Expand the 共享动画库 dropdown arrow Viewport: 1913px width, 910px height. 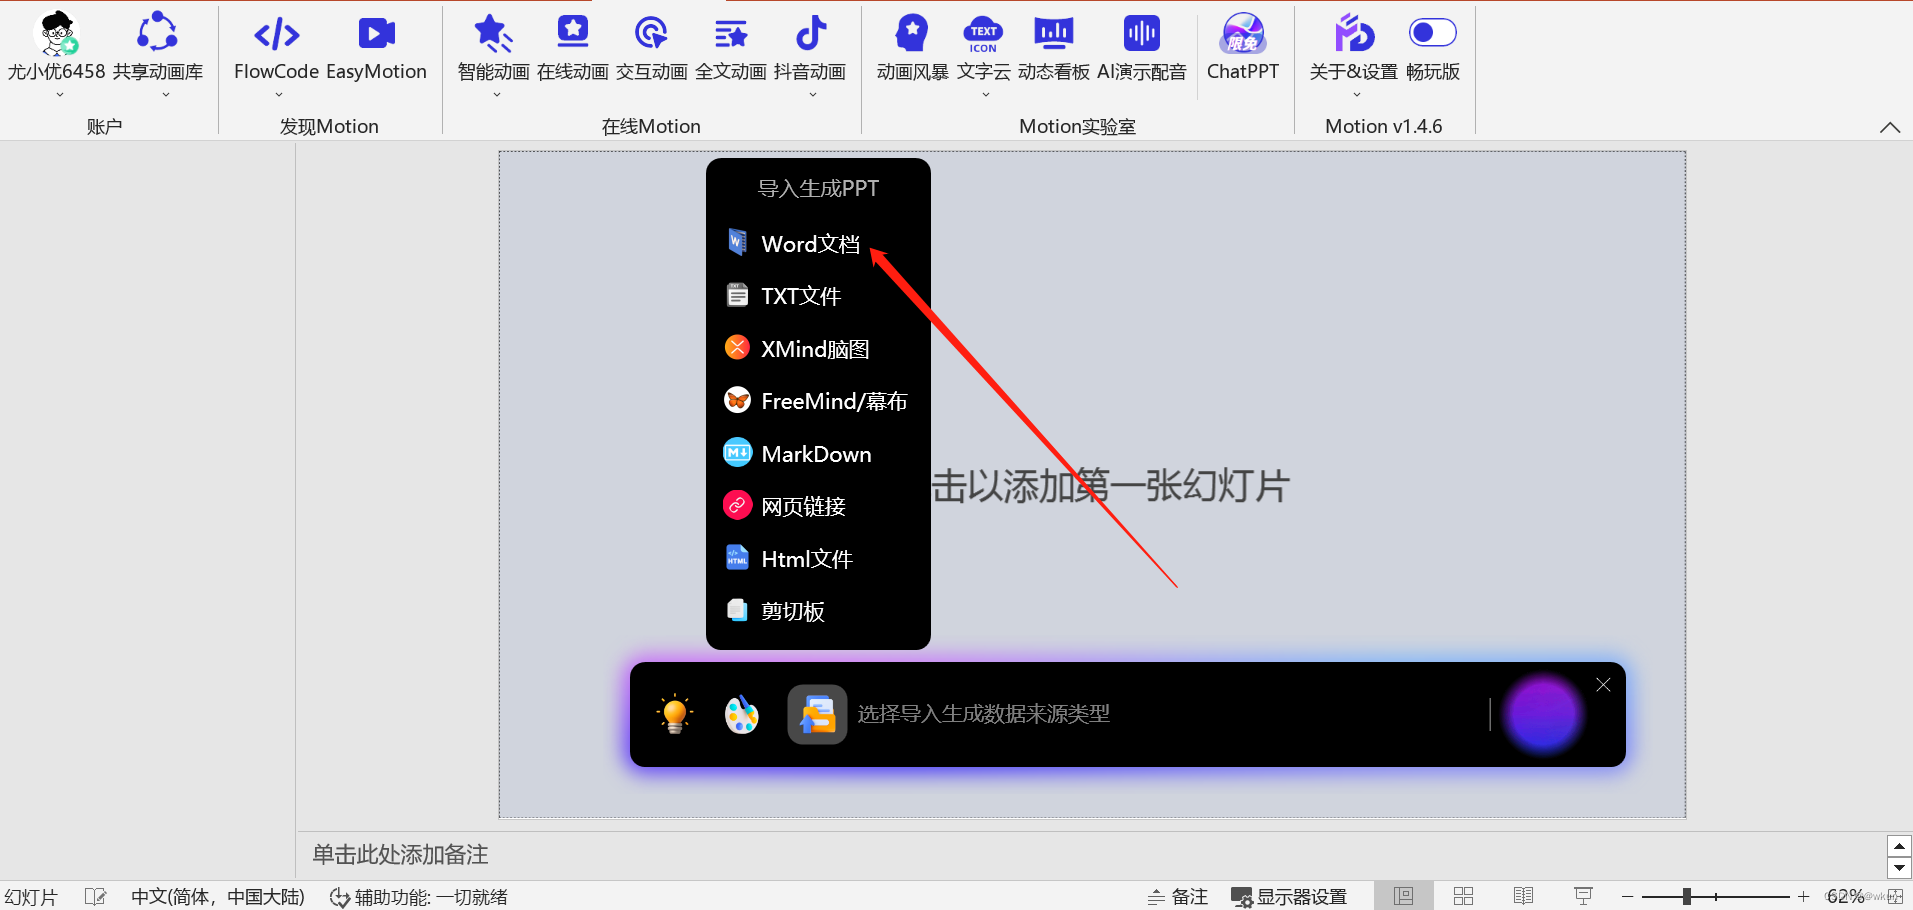click(x=166, y=95)
